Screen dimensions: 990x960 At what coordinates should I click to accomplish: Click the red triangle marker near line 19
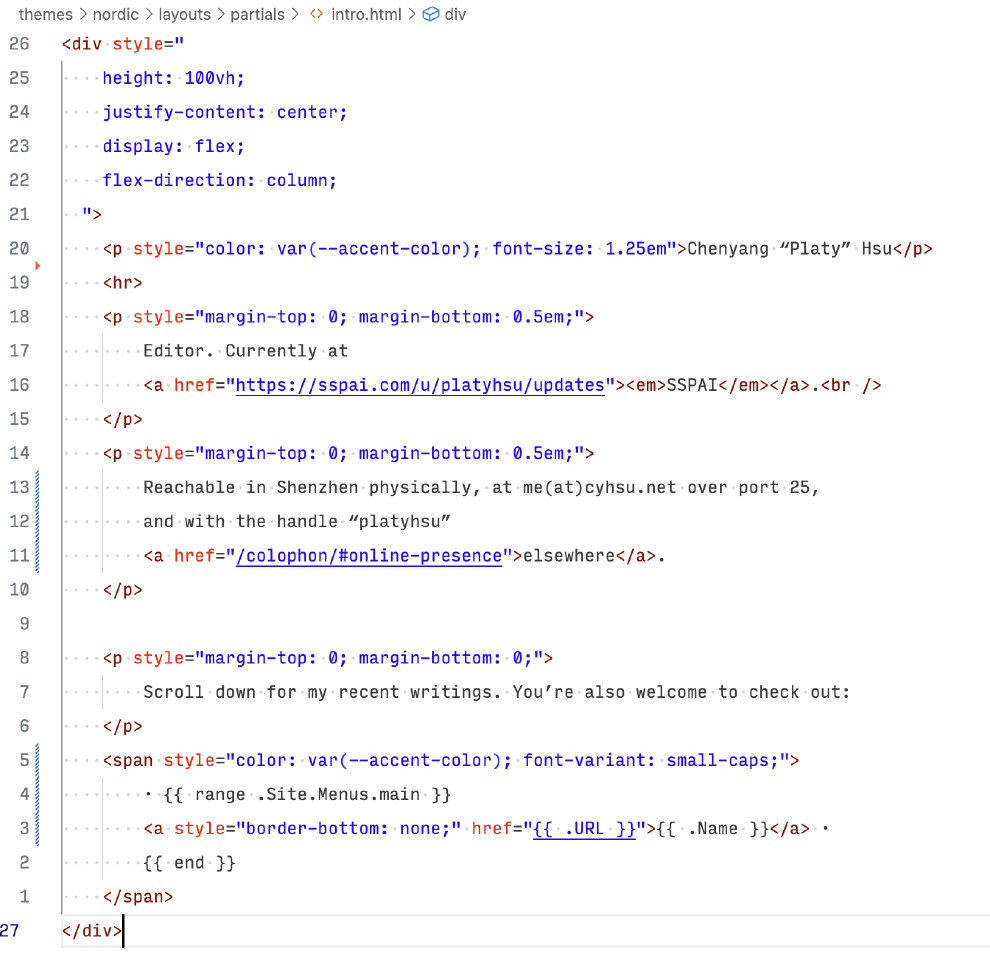pyautogui.click(x=38, y=266)
